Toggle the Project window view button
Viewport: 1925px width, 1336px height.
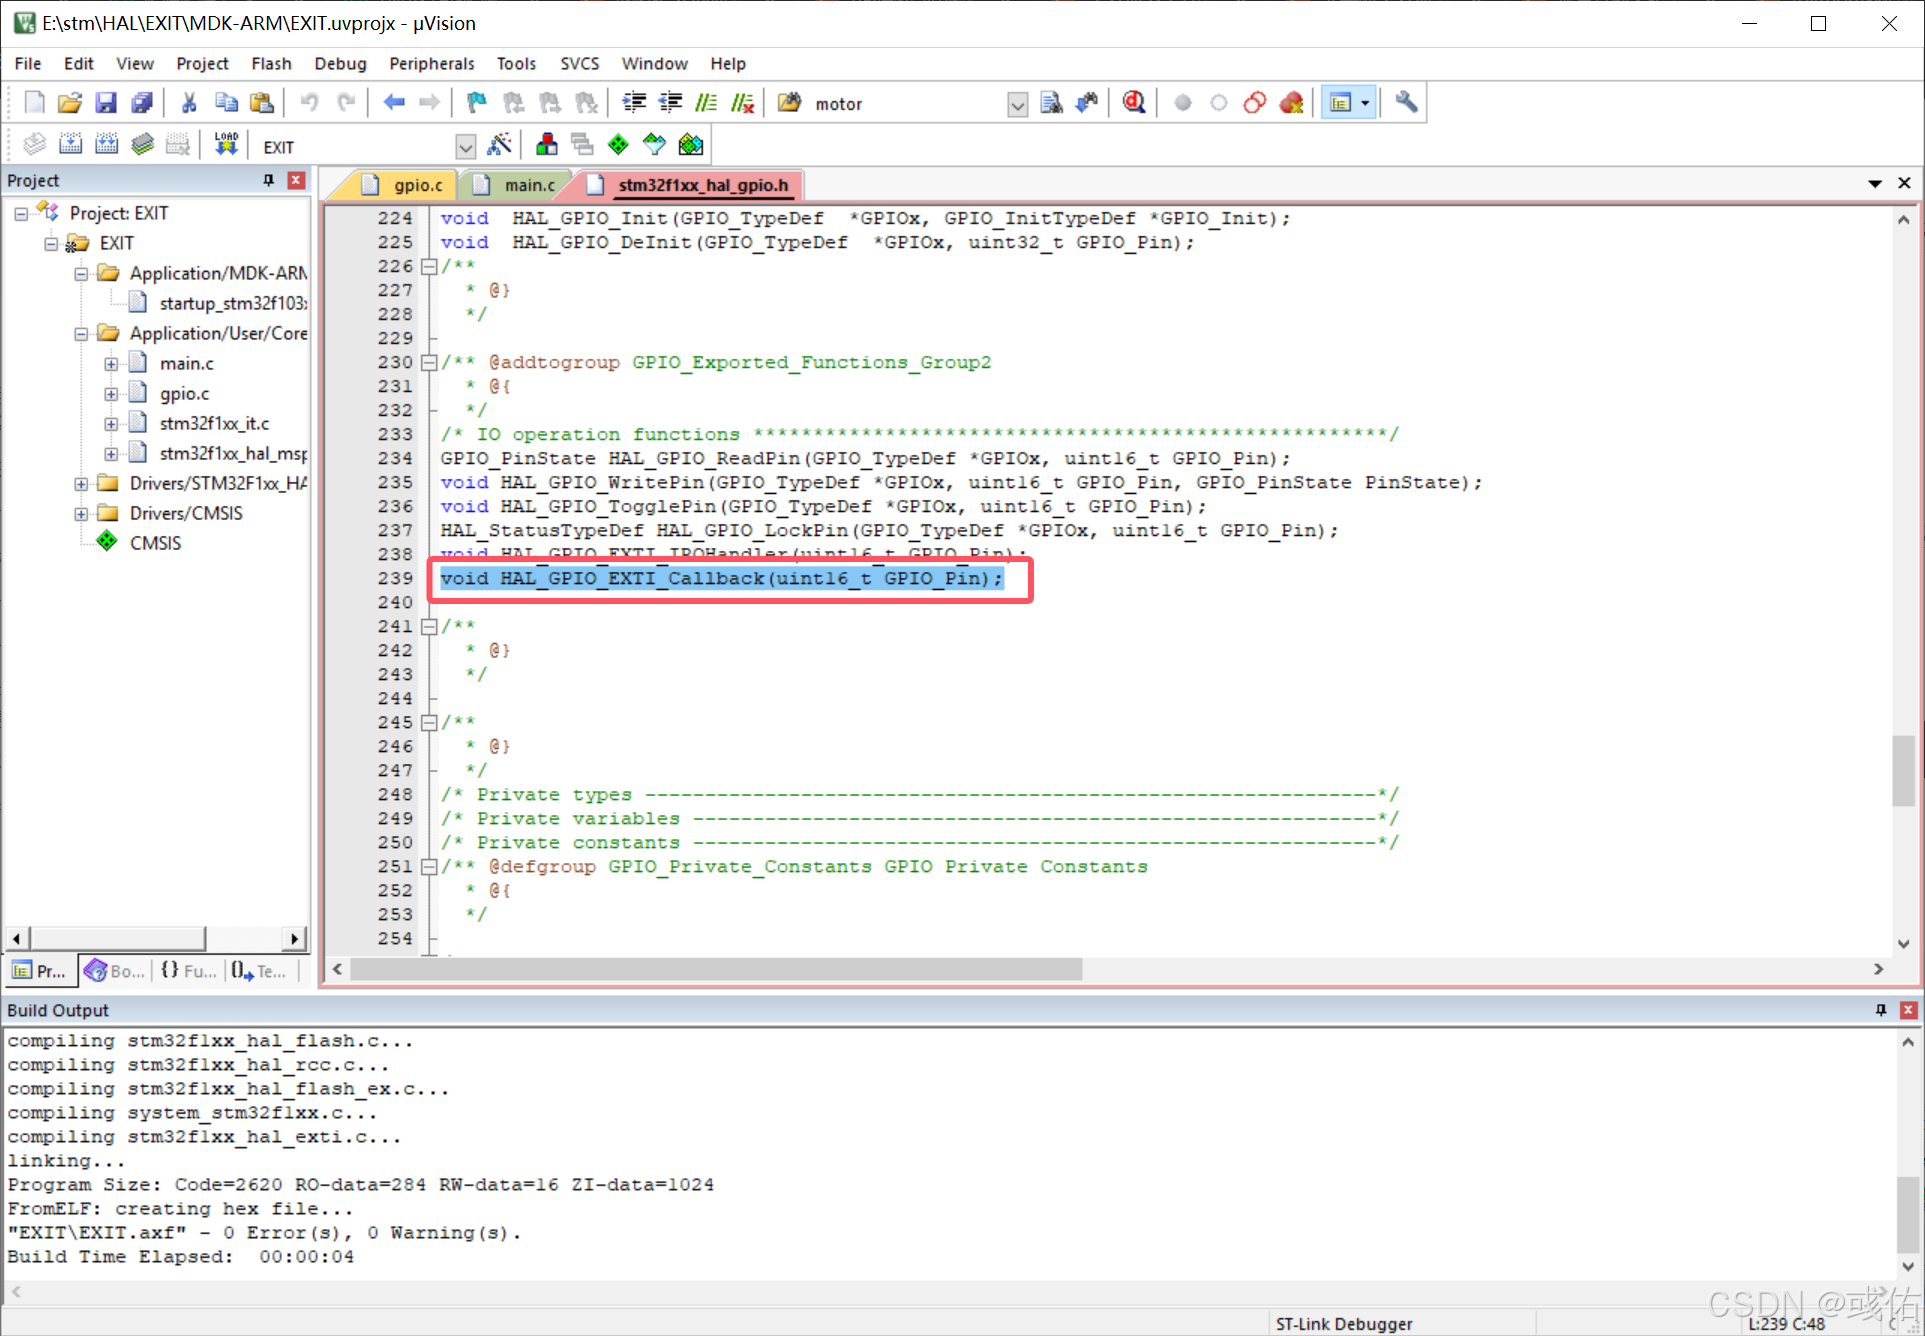tap(1341, 103)
